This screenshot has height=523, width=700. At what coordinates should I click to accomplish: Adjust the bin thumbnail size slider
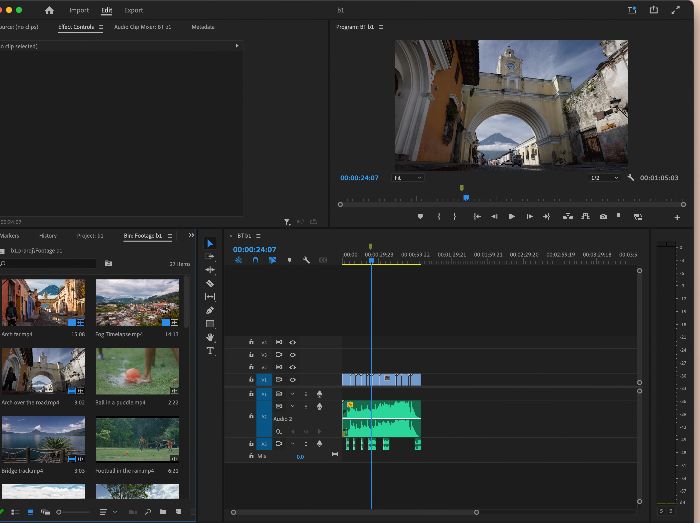[x=74, y=512]
